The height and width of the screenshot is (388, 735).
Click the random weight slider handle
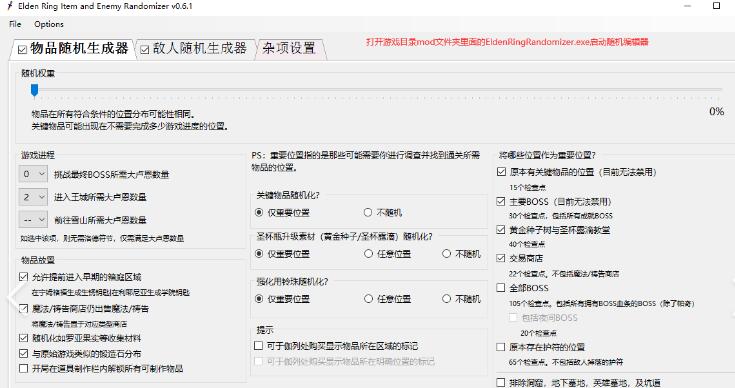coord(34,90)
